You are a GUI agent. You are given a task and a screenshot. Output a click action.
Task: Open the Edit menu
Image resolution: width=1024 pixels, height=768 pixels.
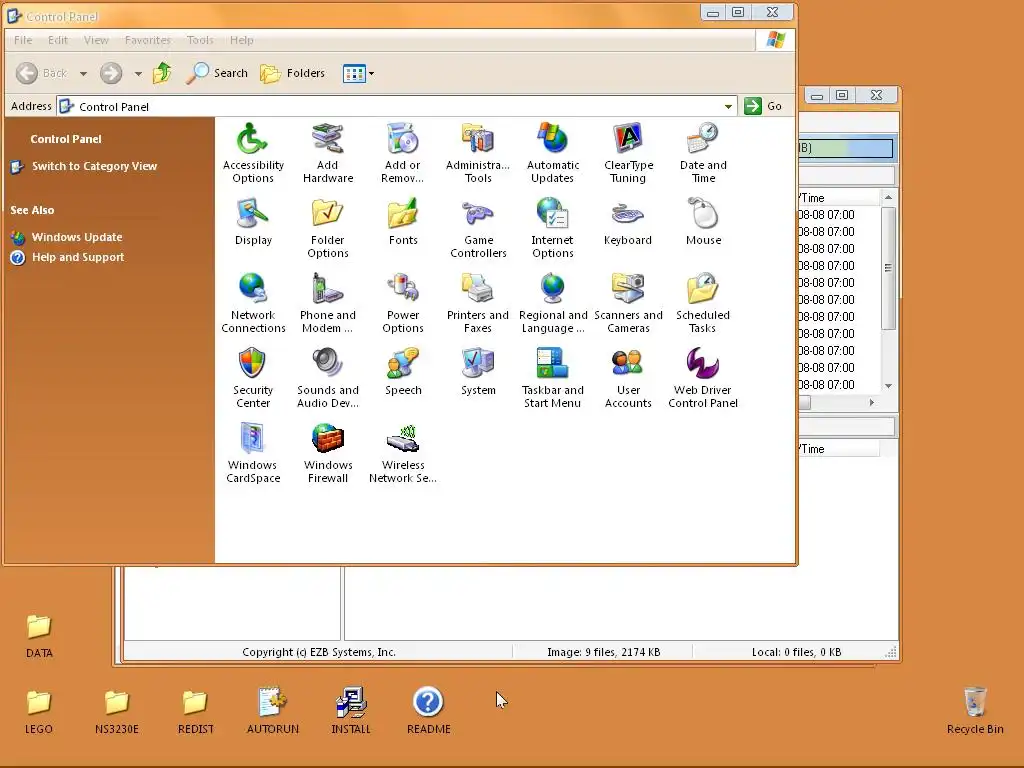click(57, 40)
